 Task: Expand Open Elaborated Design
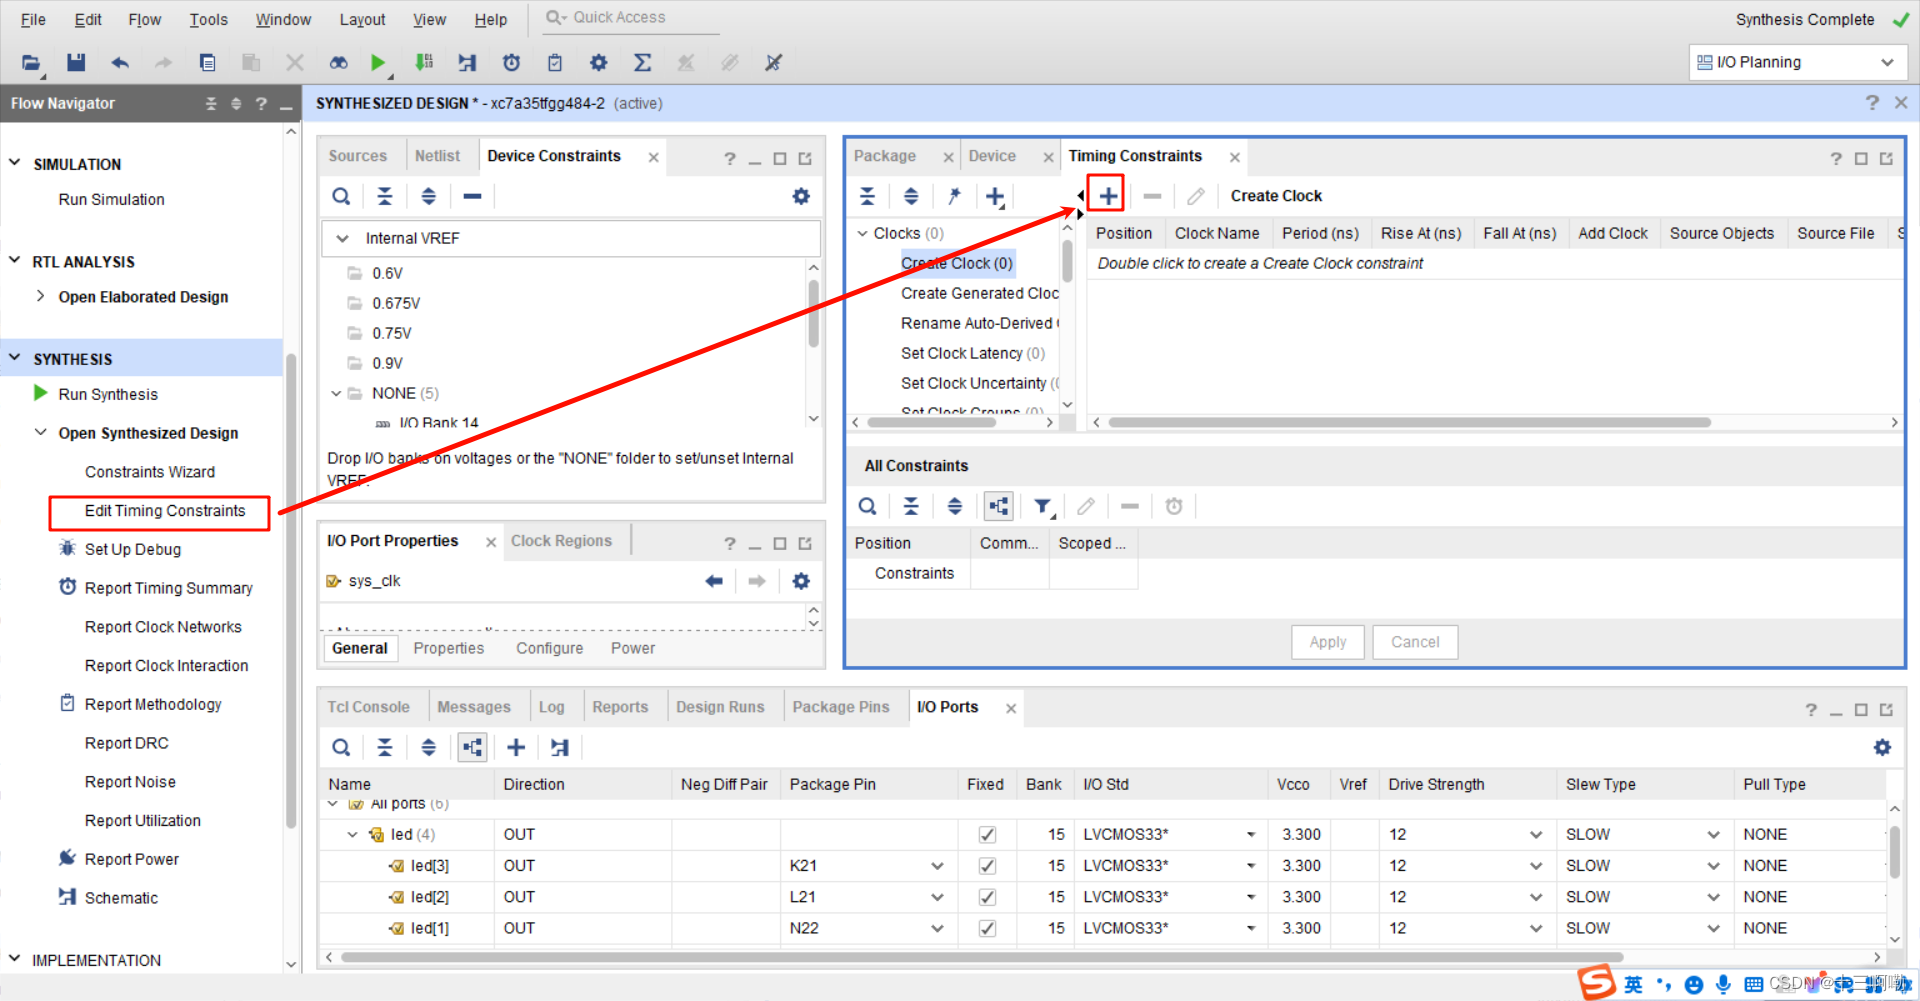click(x=40, y=296)
